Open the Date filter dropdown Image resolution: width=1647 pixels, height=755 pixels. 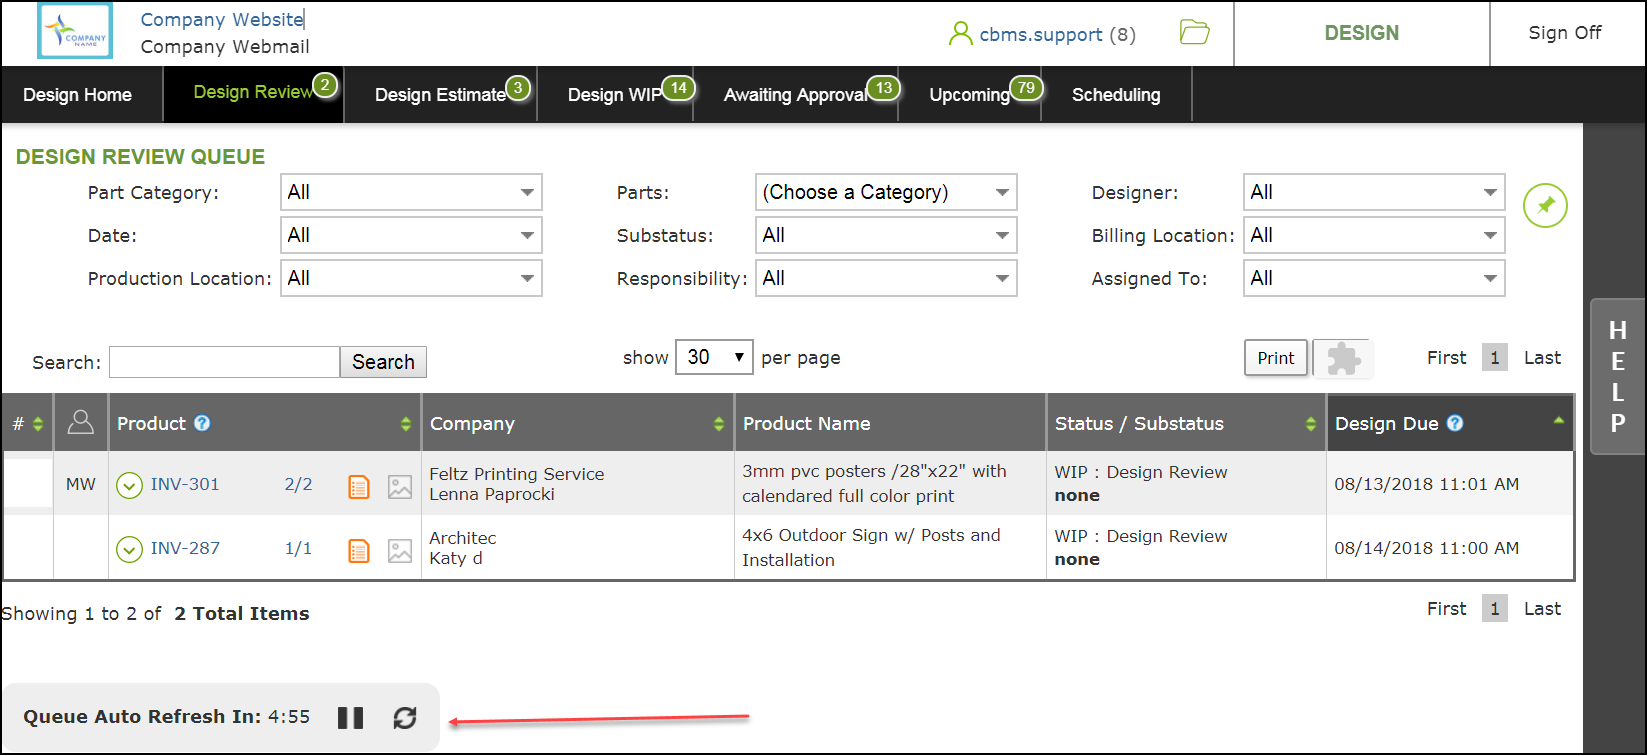pyautogui.click(x=411, y=235)
